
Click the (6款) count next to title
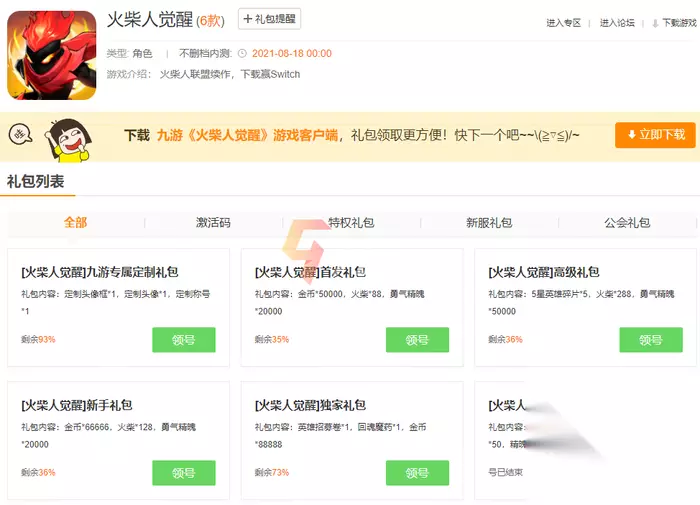[x=210, y=21]
